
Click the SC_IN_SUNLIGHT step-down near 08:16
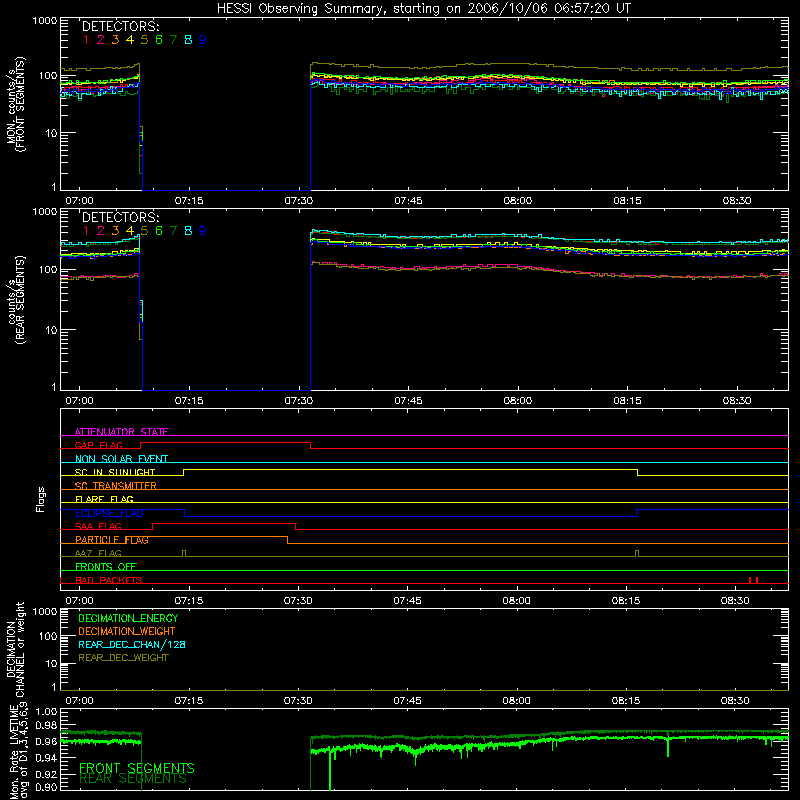pyautogui.click(x=638, y=472)
